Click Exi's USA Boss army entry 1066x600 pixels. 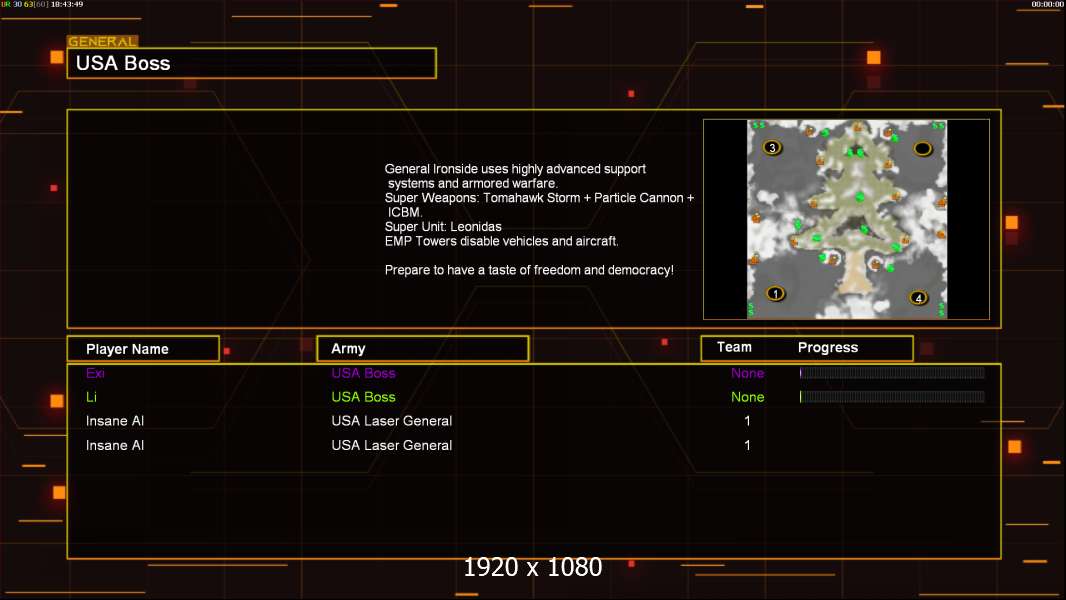pos(363,373)
